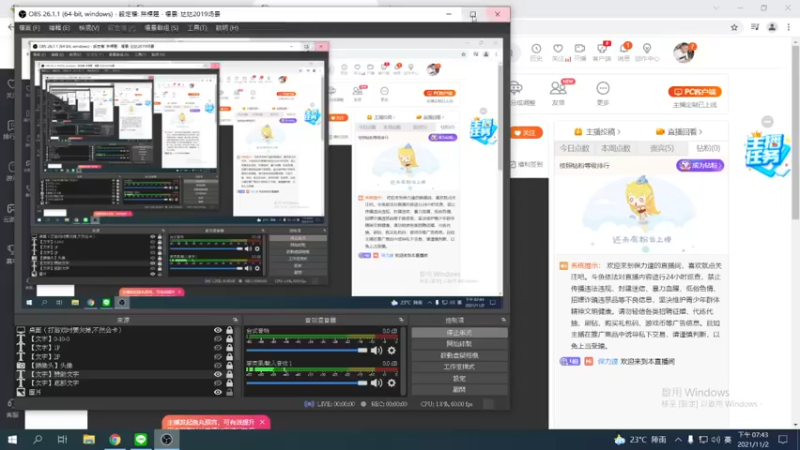Open OBS 檢視(V) menu
The width and height of the screenshot is (800, 450).
pyautogui.click(x=89, y=28)
